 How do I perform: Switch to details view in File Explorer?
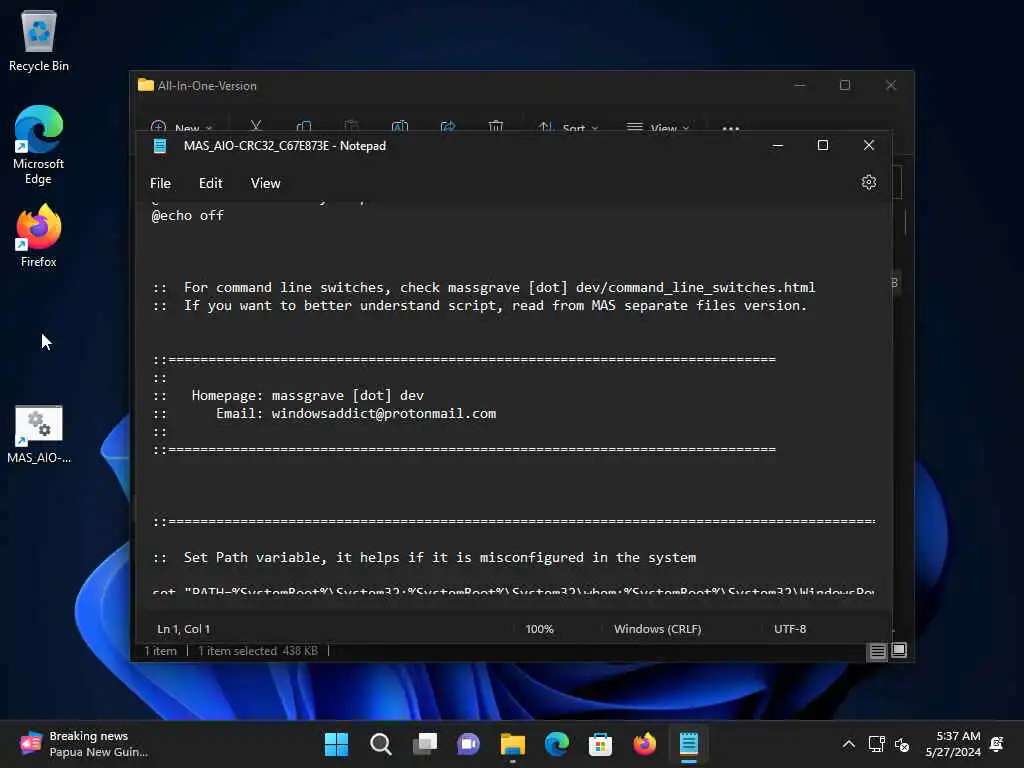tap(877, 650)
